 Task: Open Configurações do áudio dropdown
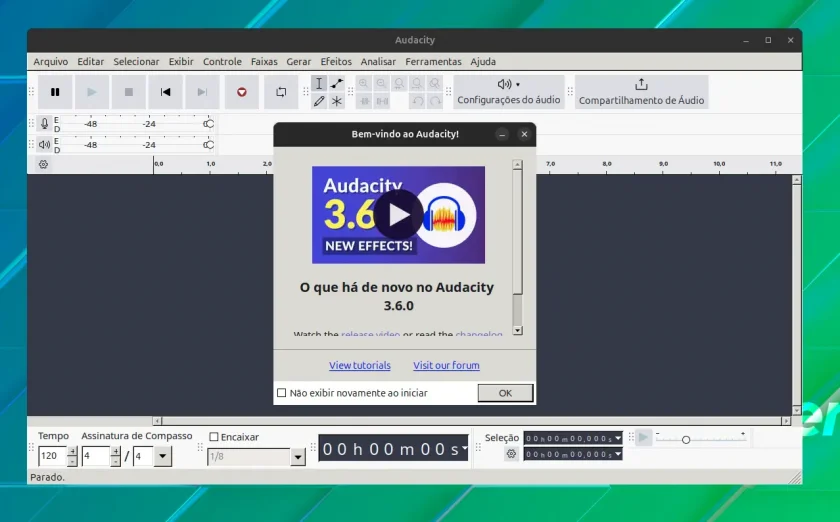click(509, 92)
